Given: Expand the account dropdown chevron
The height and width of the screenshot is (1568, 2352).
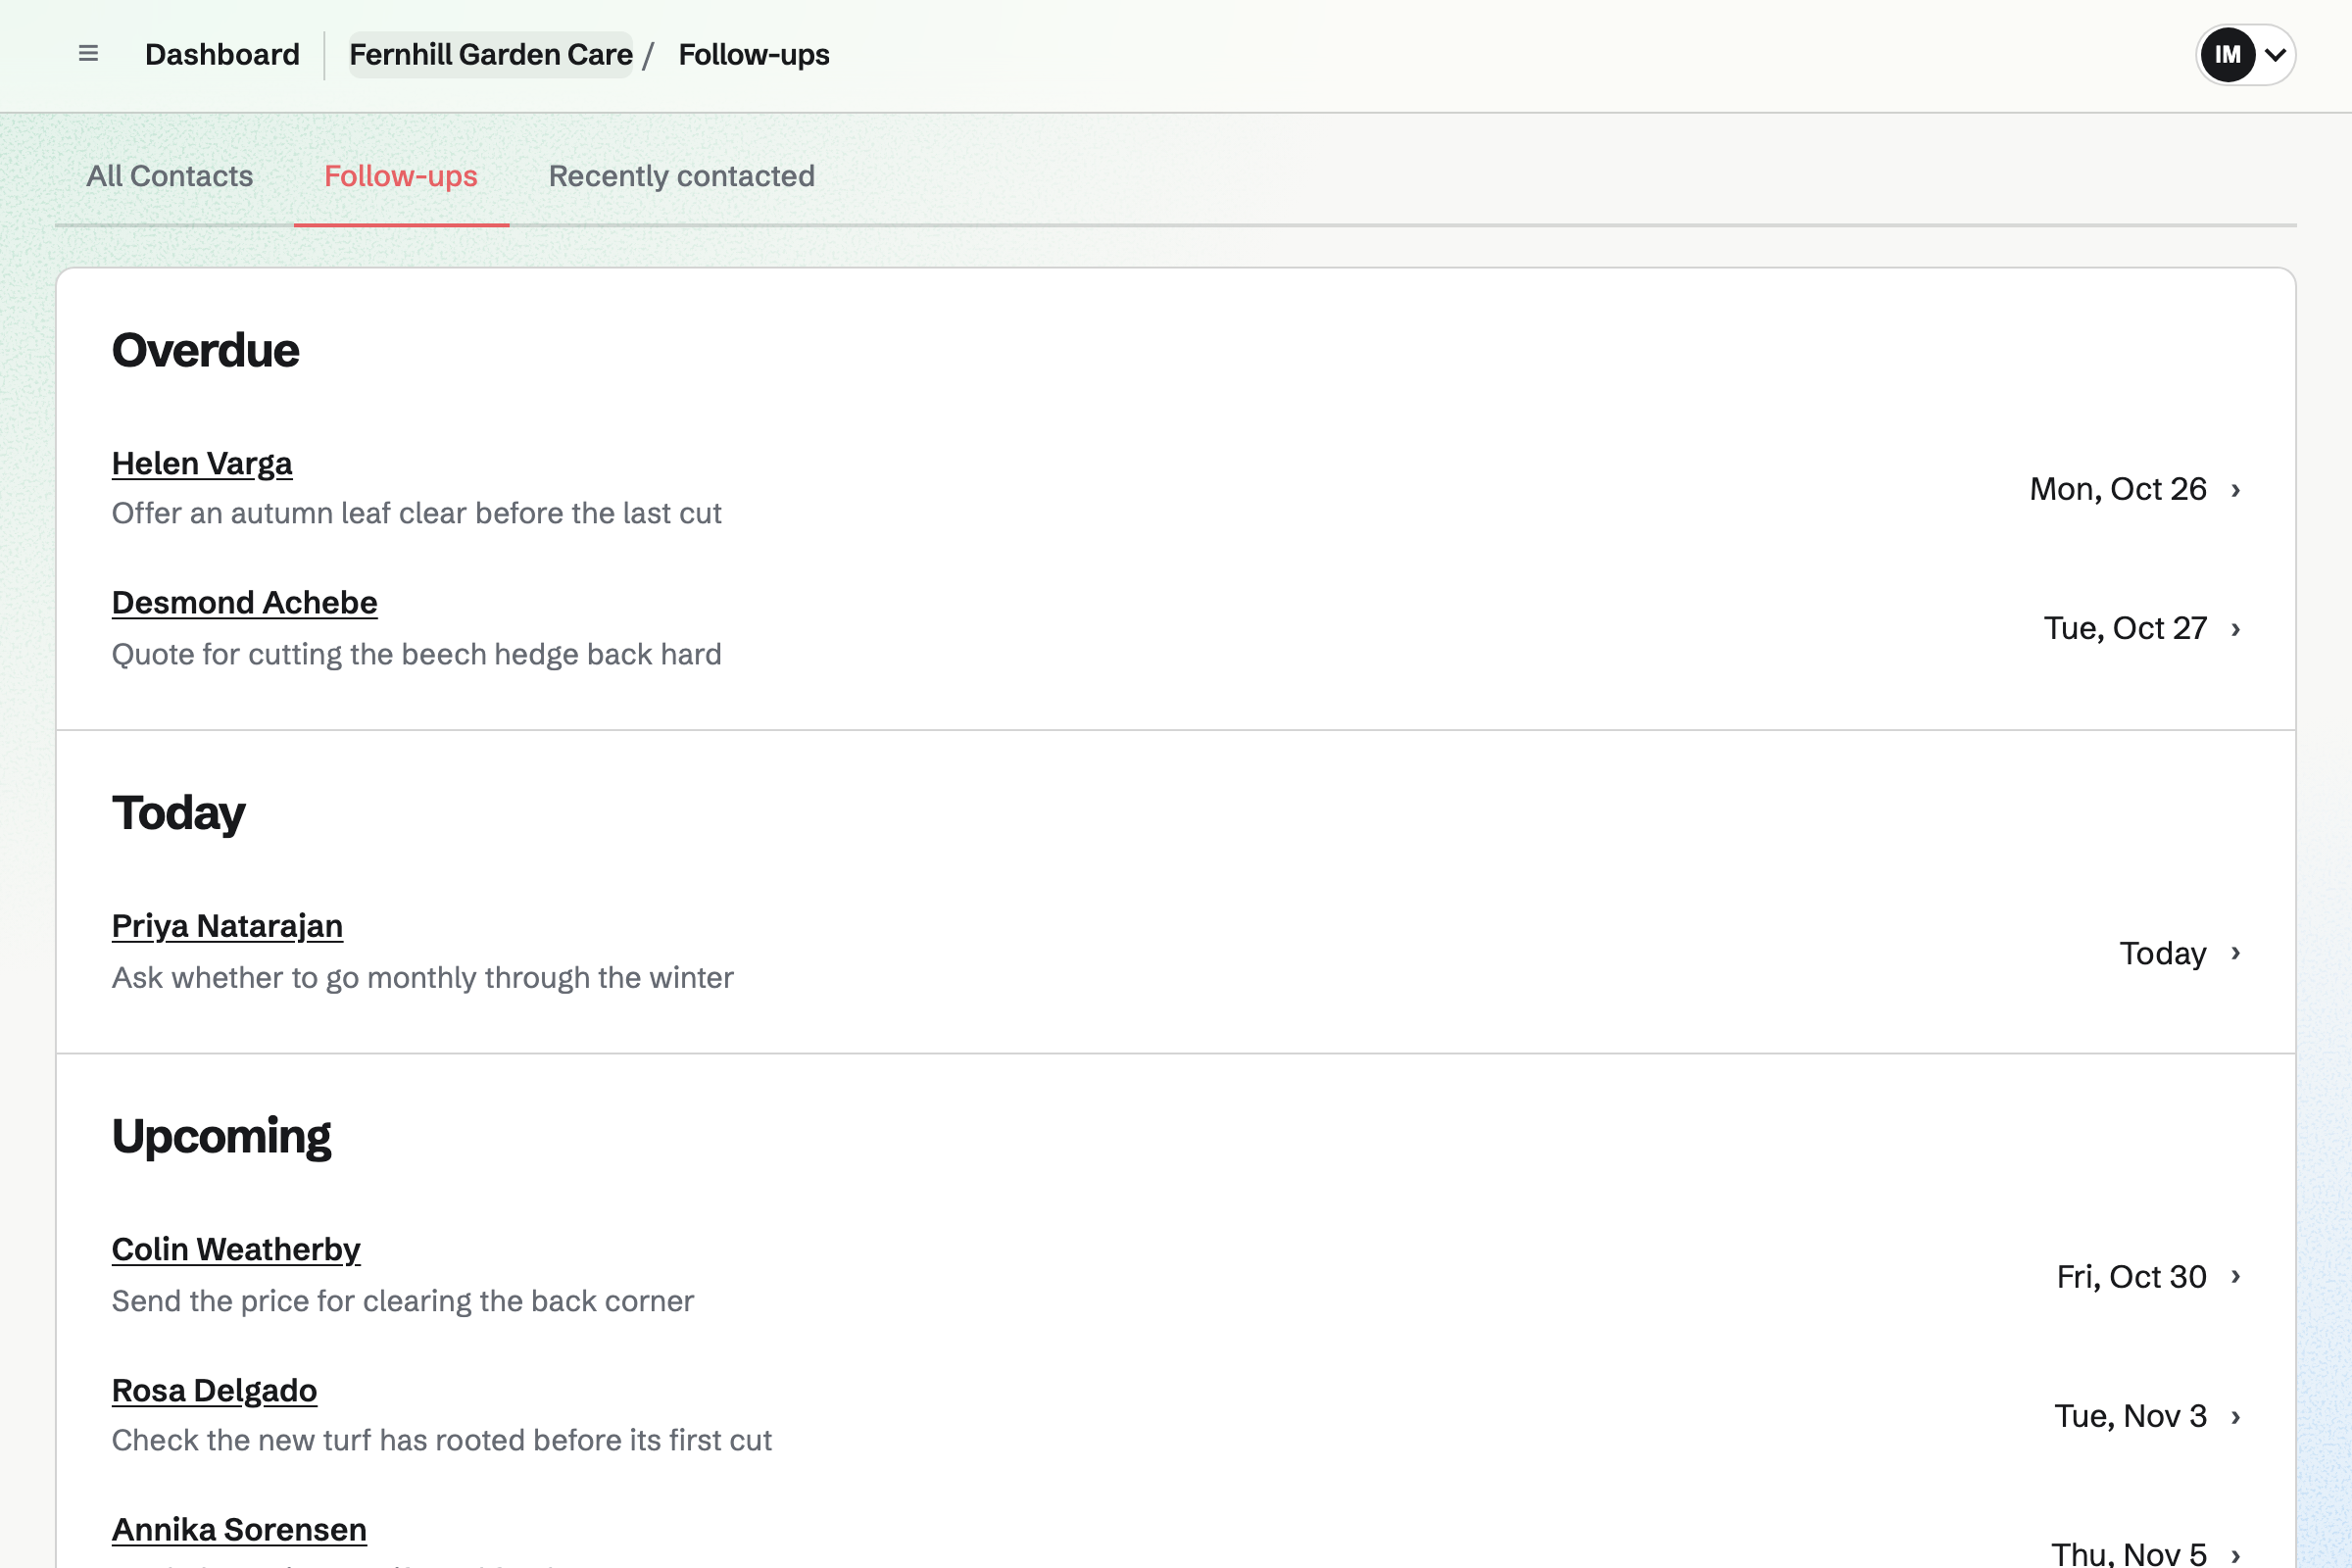Looking at the screenshot, I should [2275, 55].
